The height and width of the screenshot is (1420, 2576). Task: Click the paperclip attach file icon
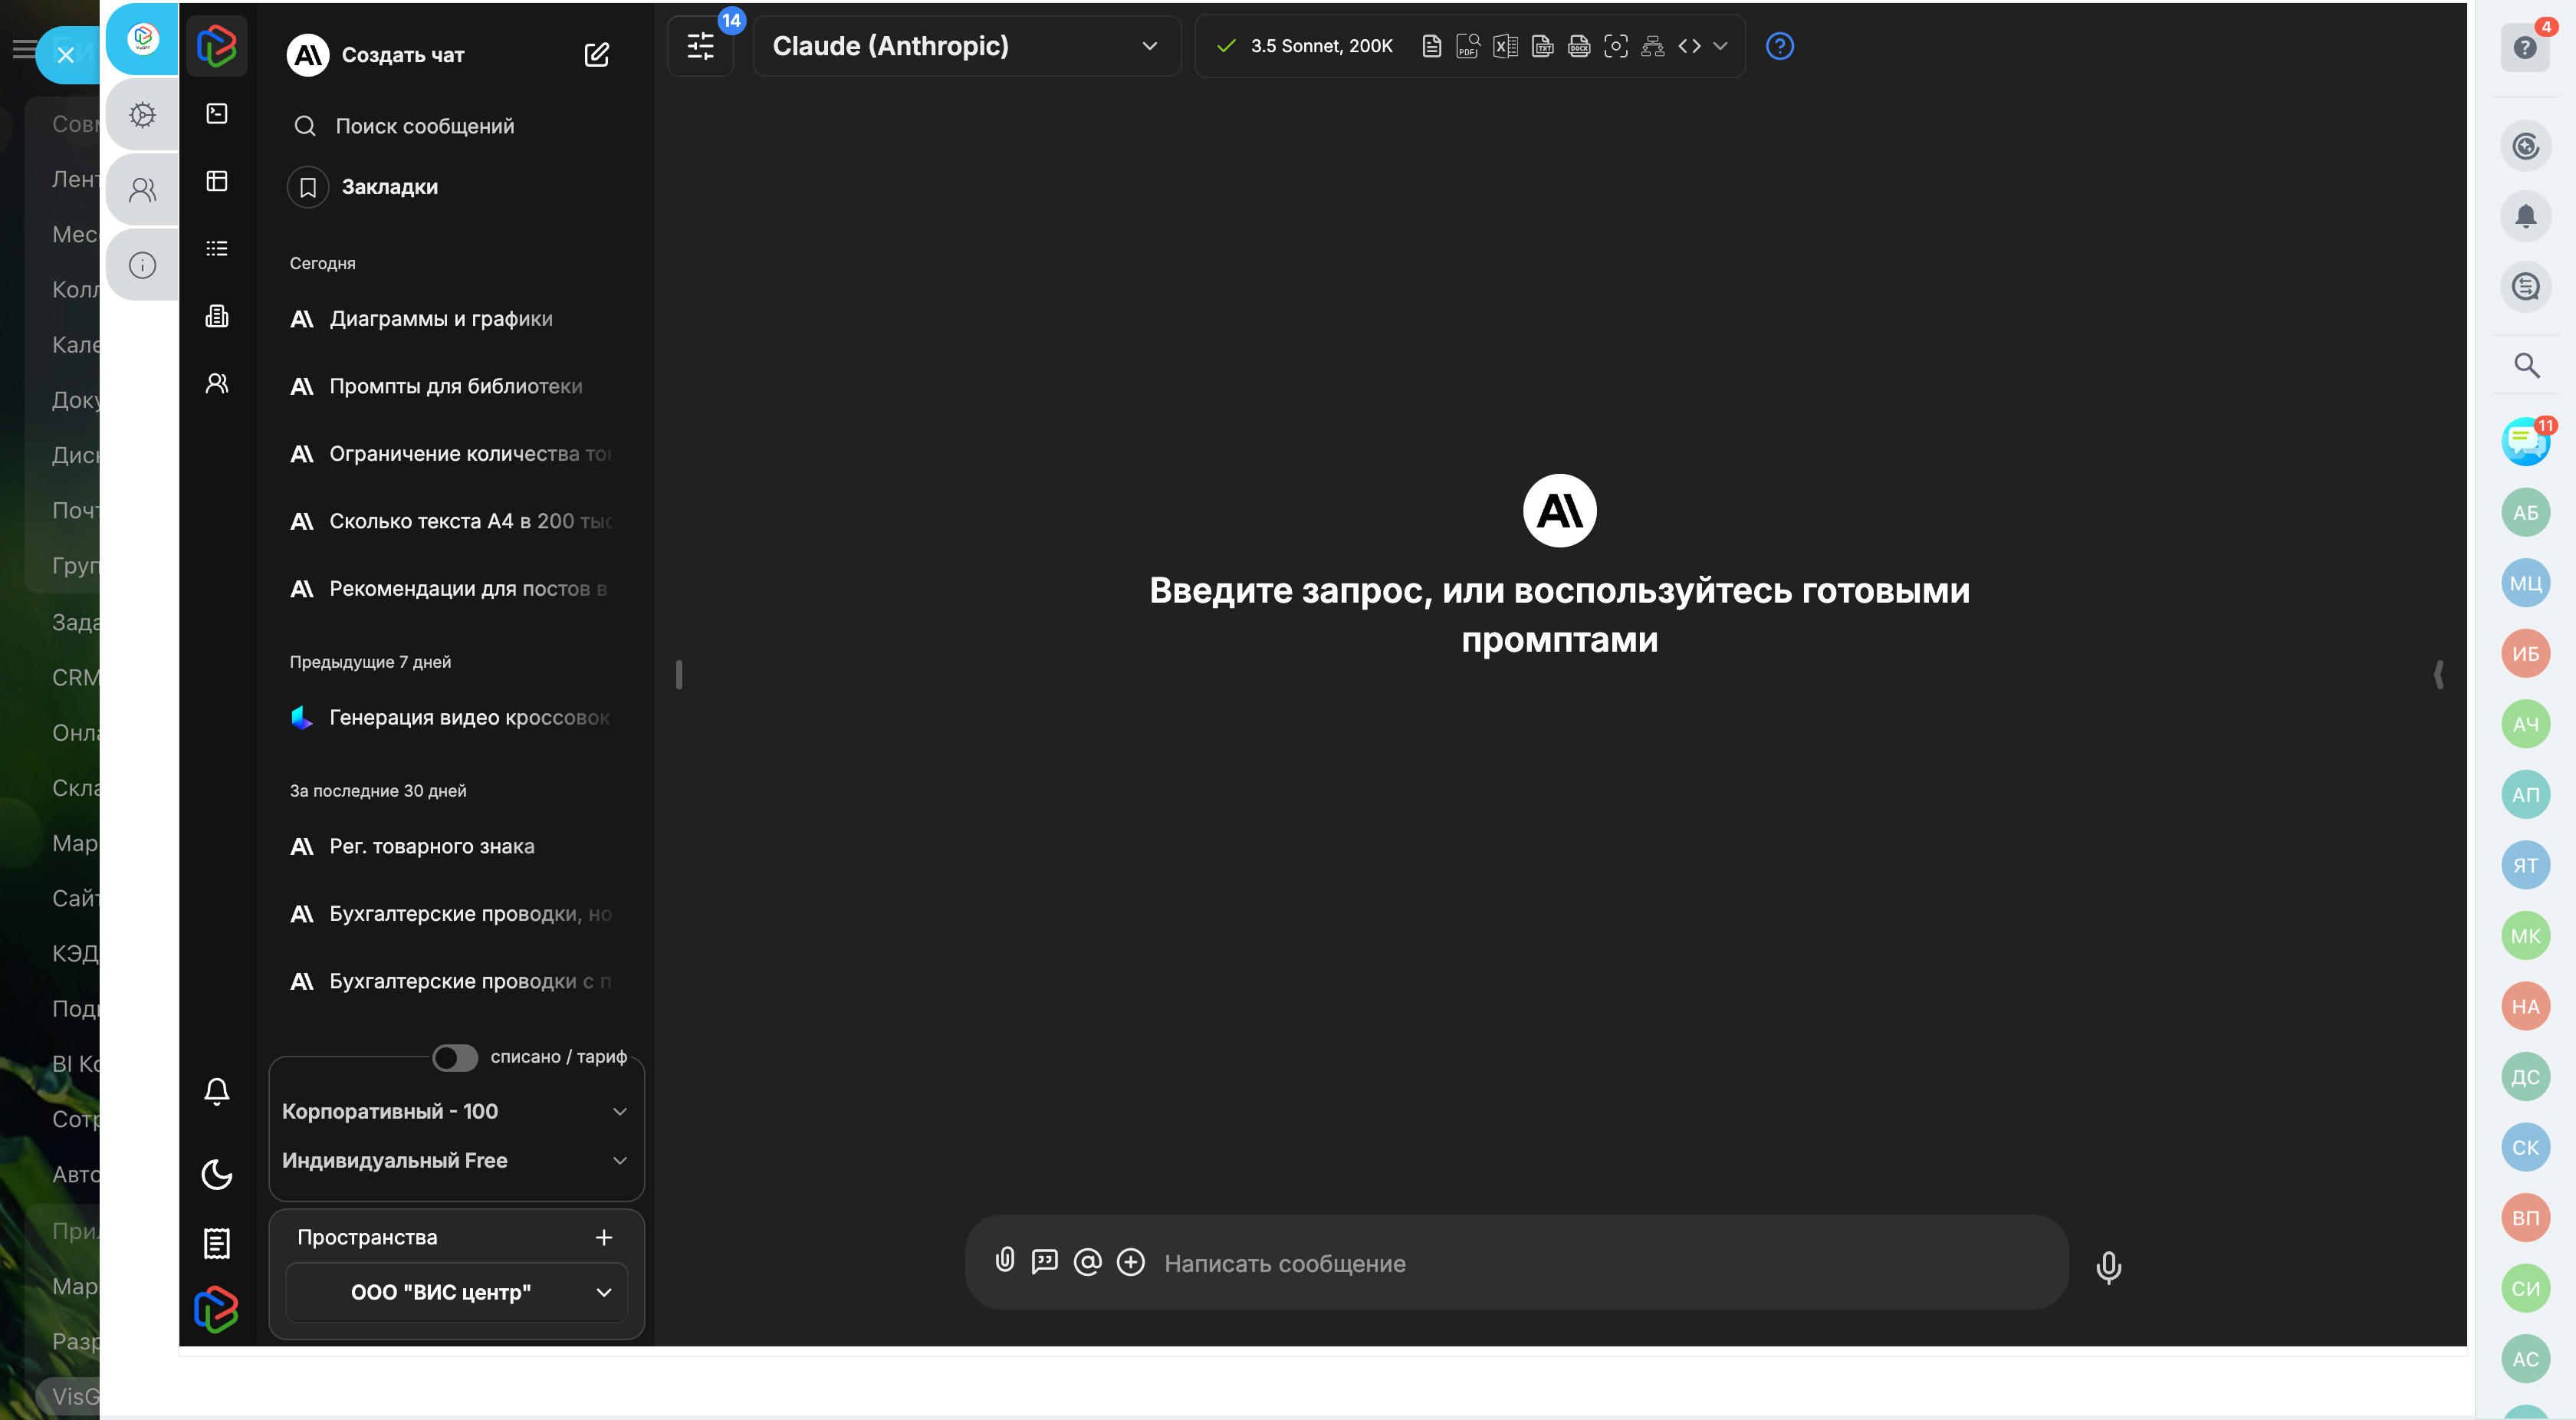(1005, 1261)
